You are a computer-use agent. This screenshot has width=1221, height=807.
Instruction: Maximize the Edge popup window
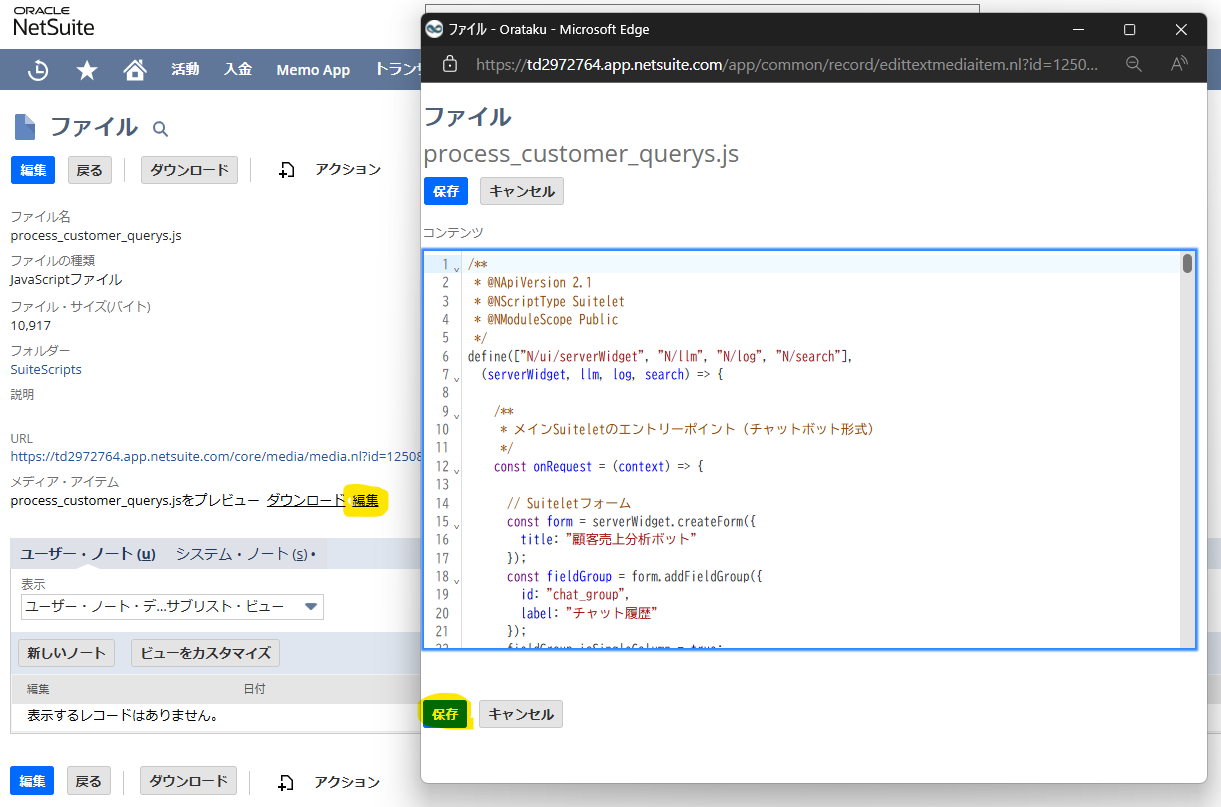point(1129,29)
